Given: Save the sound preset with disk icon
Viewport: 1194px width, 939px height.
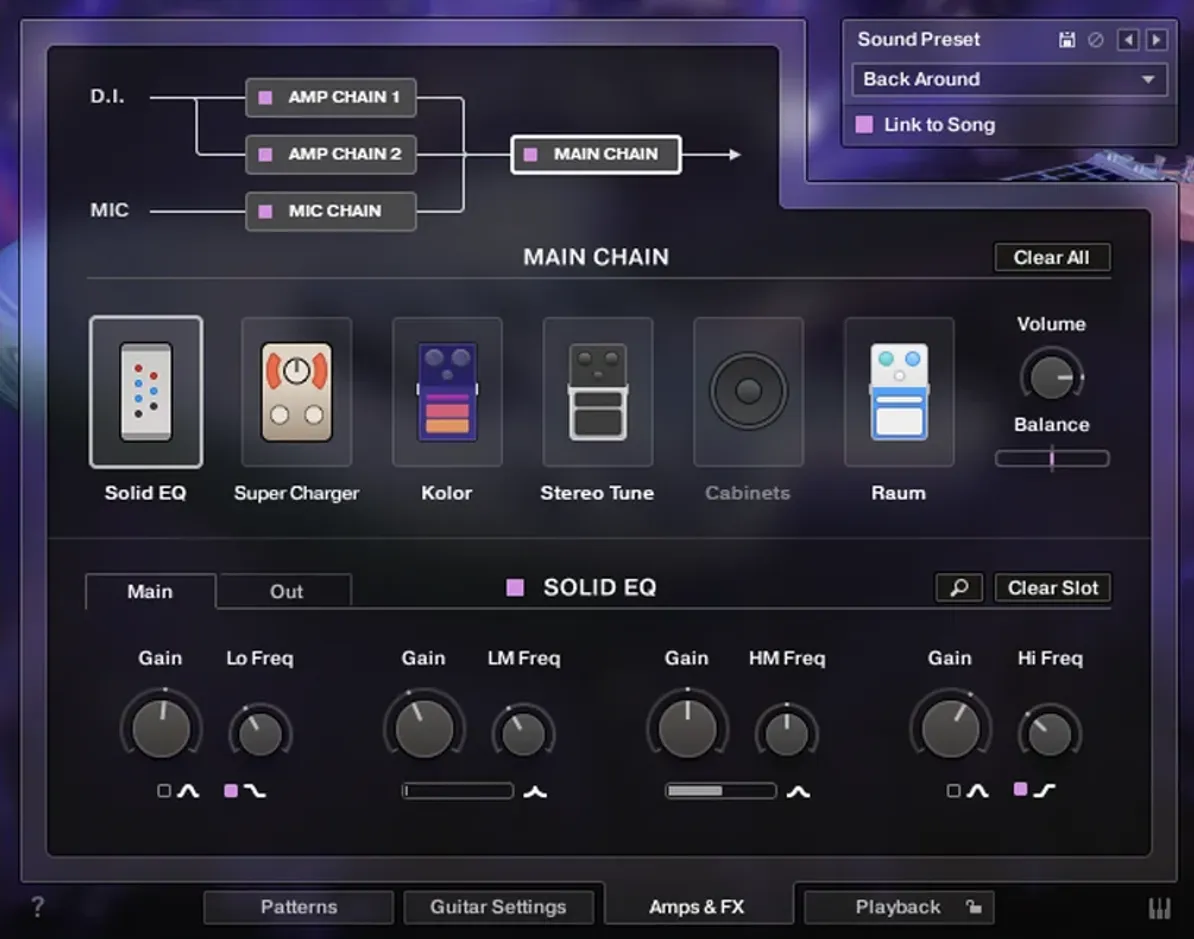Looking at the screenshot, I should (1068, 40).
